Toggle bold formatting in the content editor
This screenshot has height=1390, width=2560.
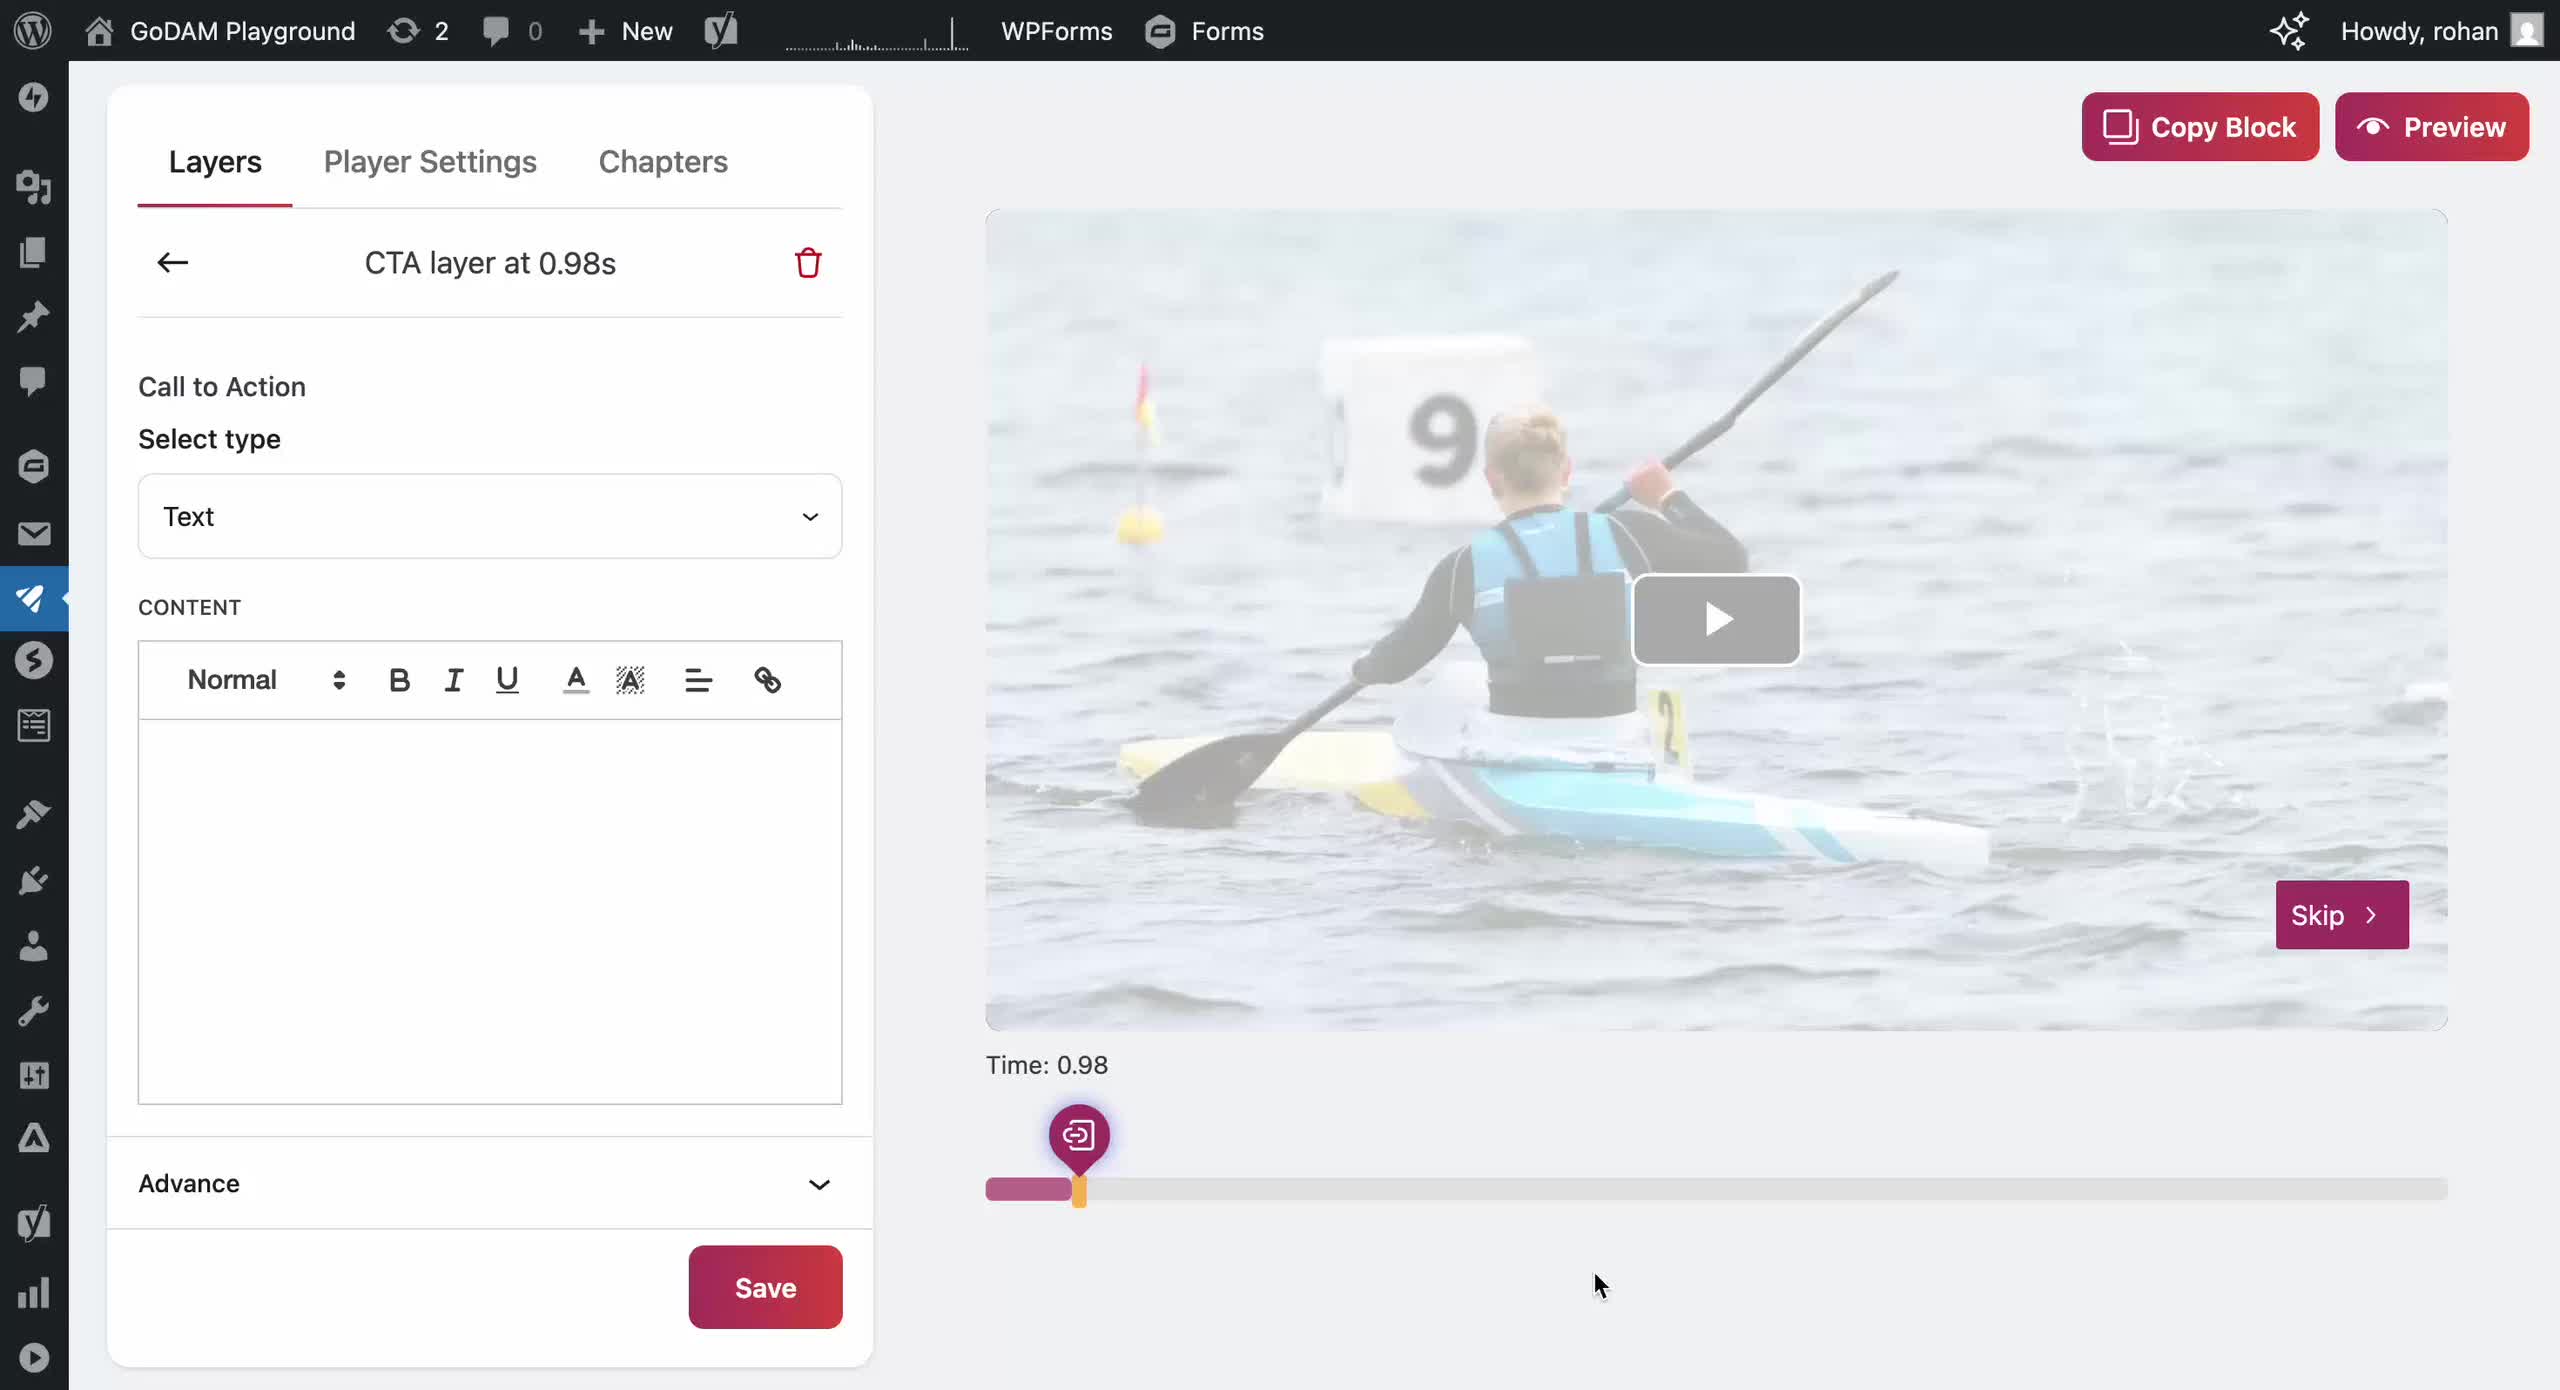(399, 679)
